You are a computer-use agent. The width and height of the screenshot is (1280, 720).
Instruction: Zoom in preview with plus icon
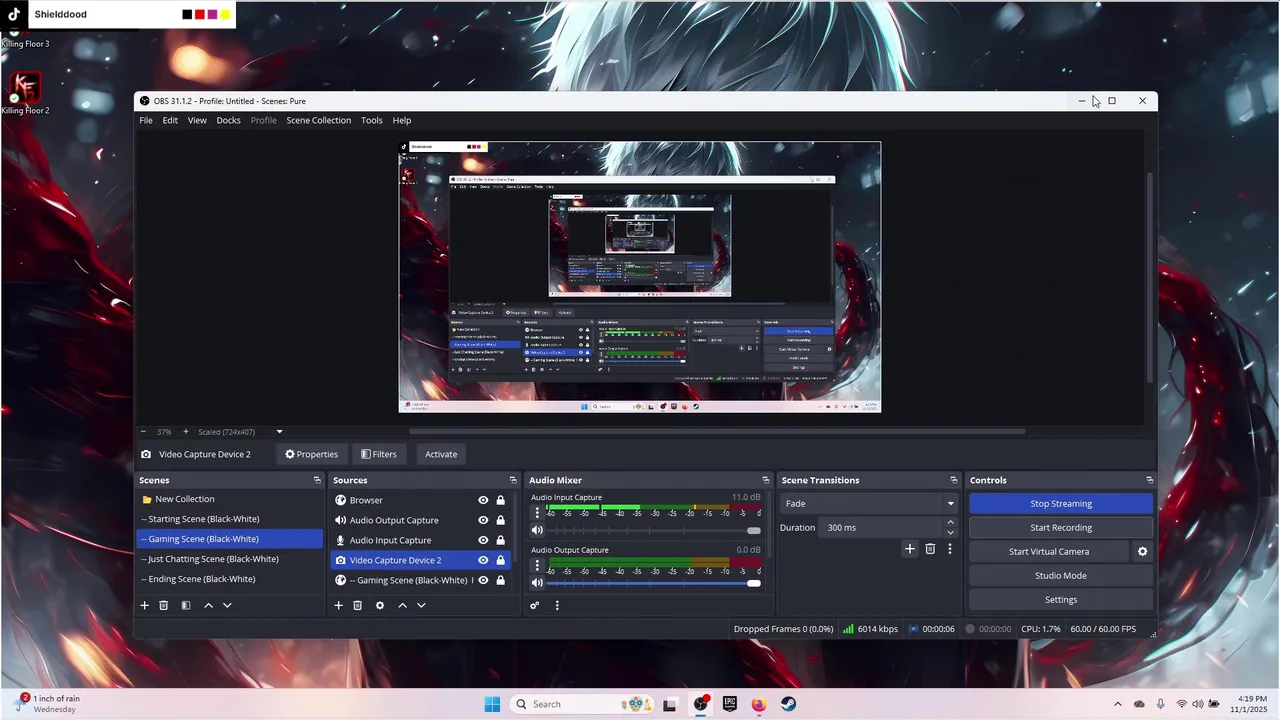tap(185, 432)
